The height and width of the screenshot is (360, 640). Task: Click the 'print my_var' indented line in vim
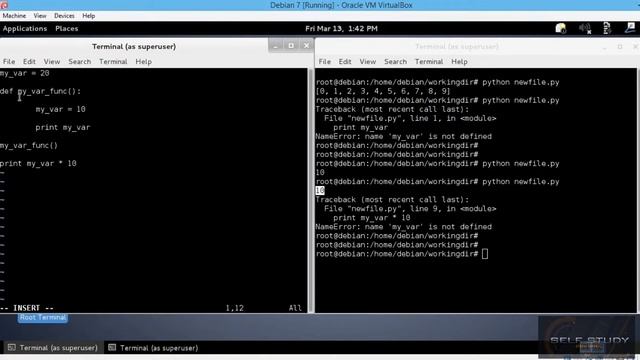click(x=62, y=127)
